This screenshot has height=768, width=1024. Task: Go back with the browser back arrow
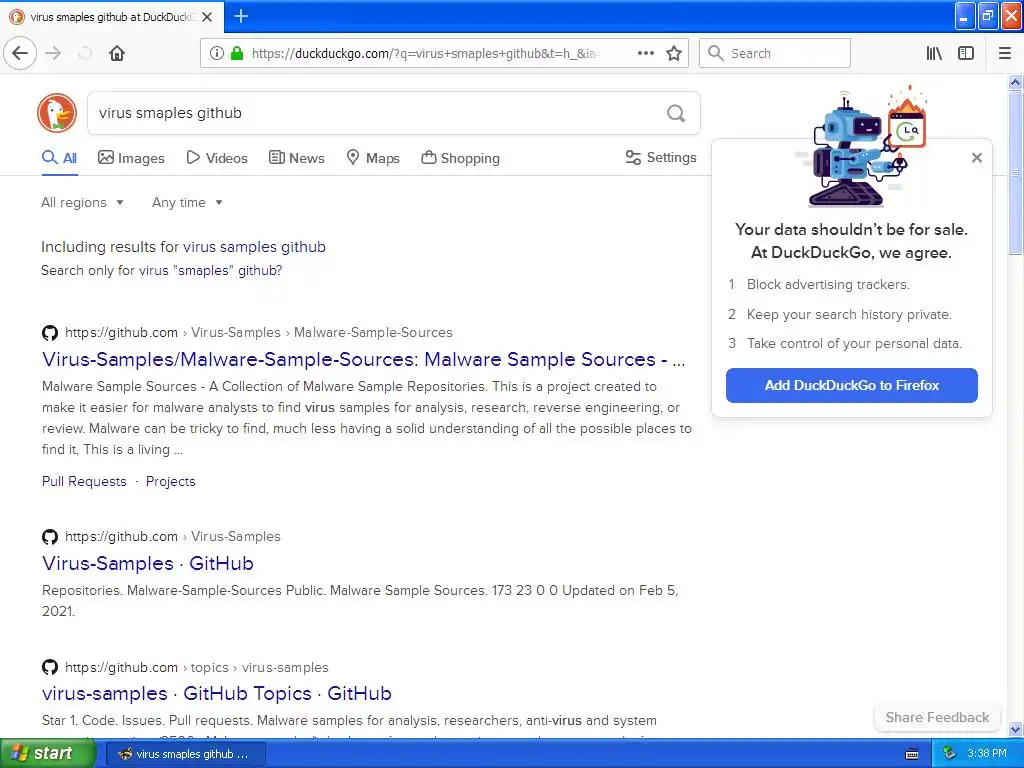20,53
